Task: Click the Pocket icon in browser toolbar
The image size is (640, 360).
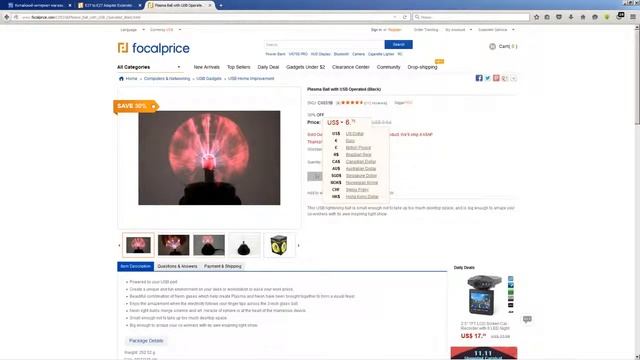Action: (559, 17)
